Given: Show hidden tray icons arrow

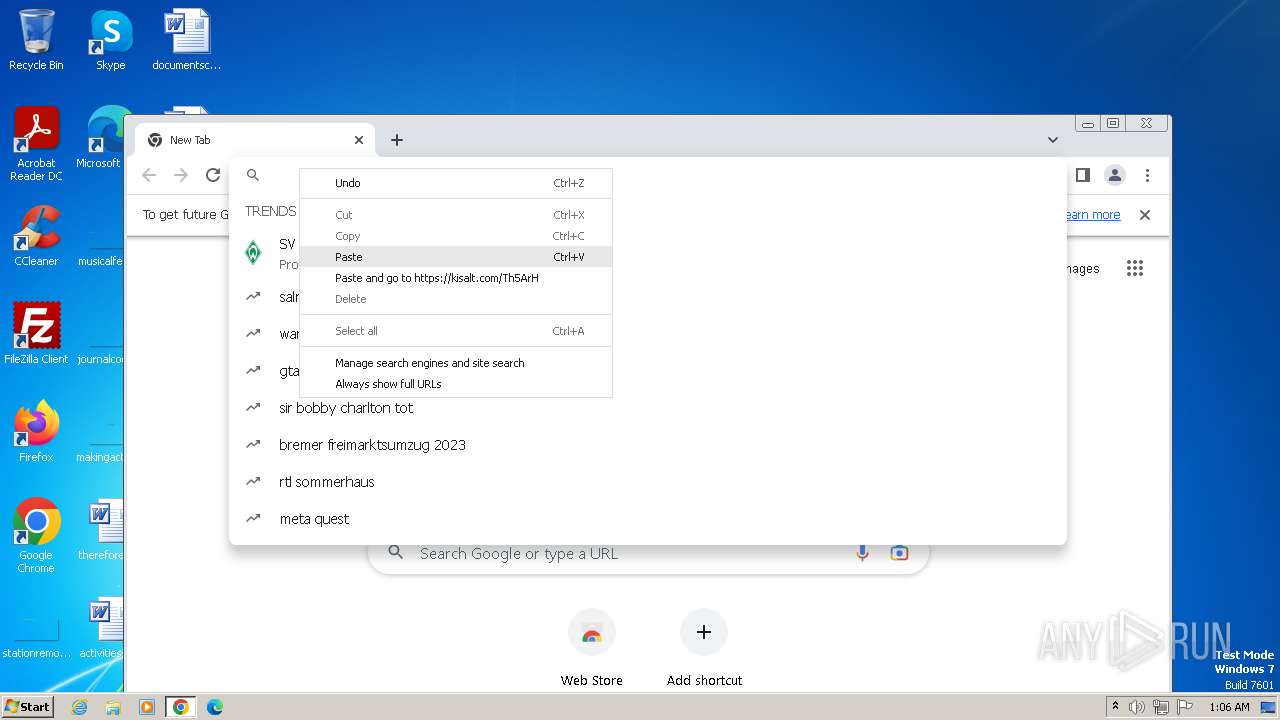Looking at the screenshot, I should tap(1115, 706).
